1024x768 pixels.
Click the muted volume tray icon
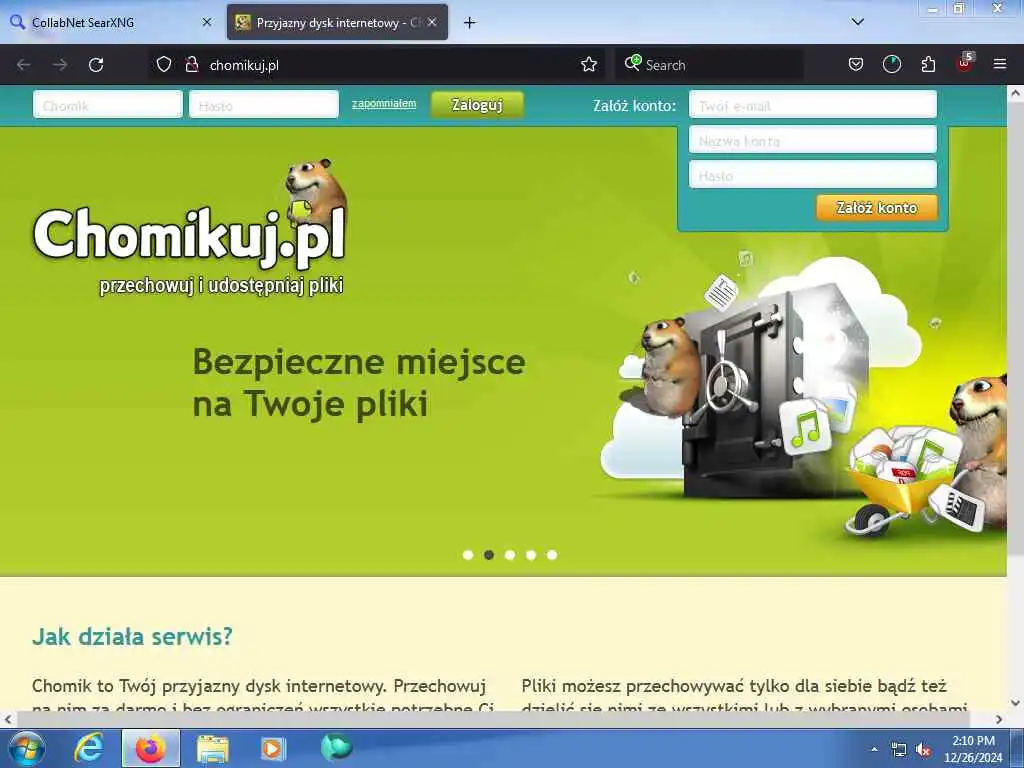(x=923, y=750)
